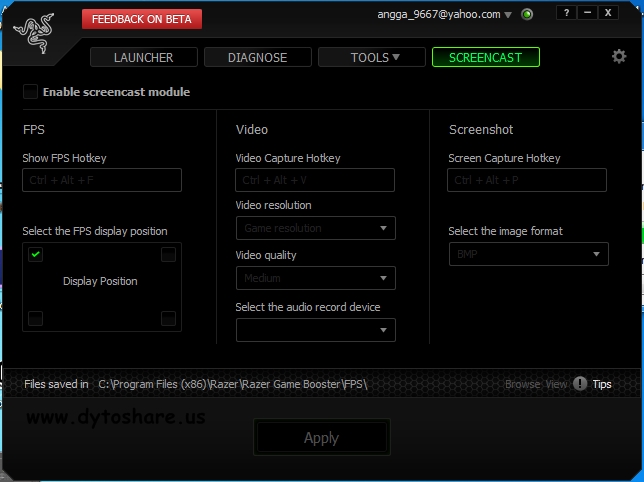Click the FEEDBACK ON BETA button
Image resolution: width=644 pixels, height=482 pixels.
coord(142,19)
